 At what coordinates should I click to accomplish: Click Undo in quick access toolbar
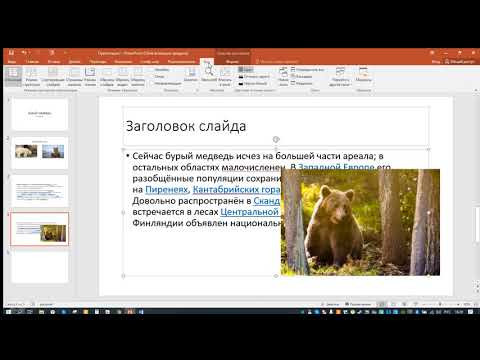[24, 53]
